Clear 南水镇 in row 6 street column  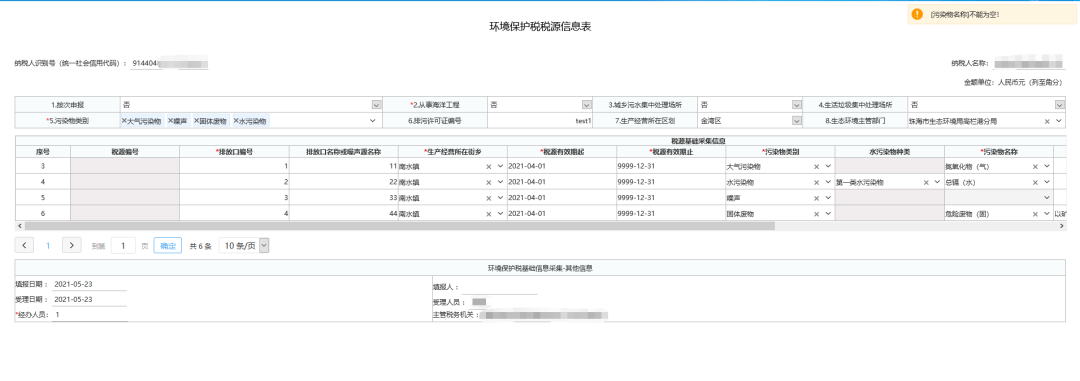(489, 214)
